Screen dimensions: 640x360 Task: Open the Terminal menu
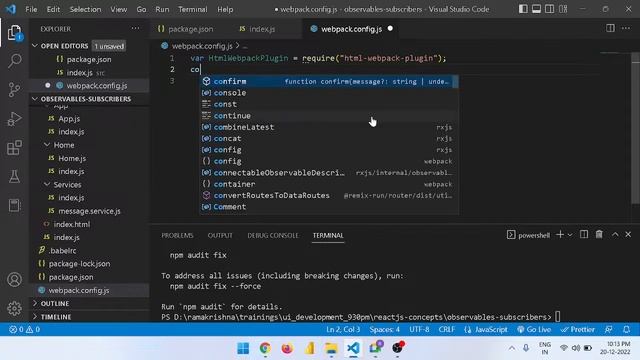tap(192, 9)
